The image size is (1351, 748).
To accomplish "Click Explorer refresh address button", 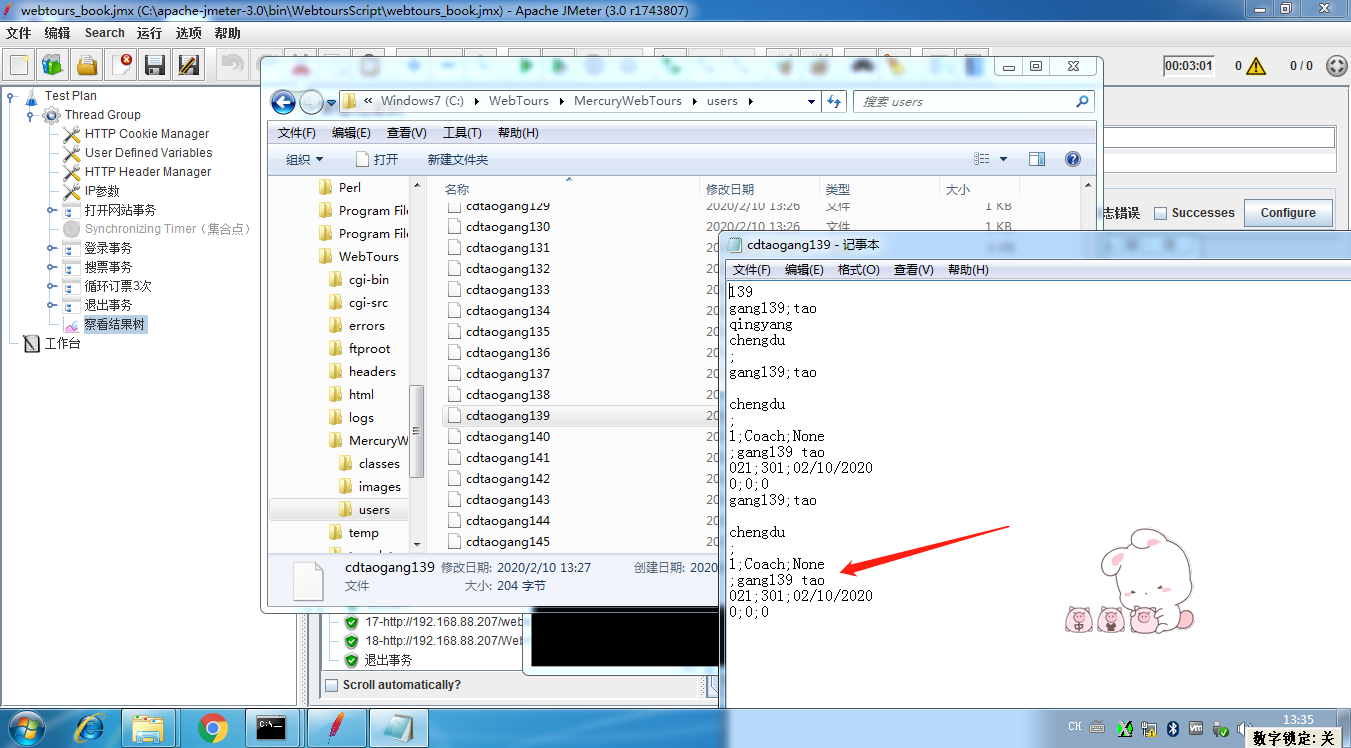I will (835, 101).
